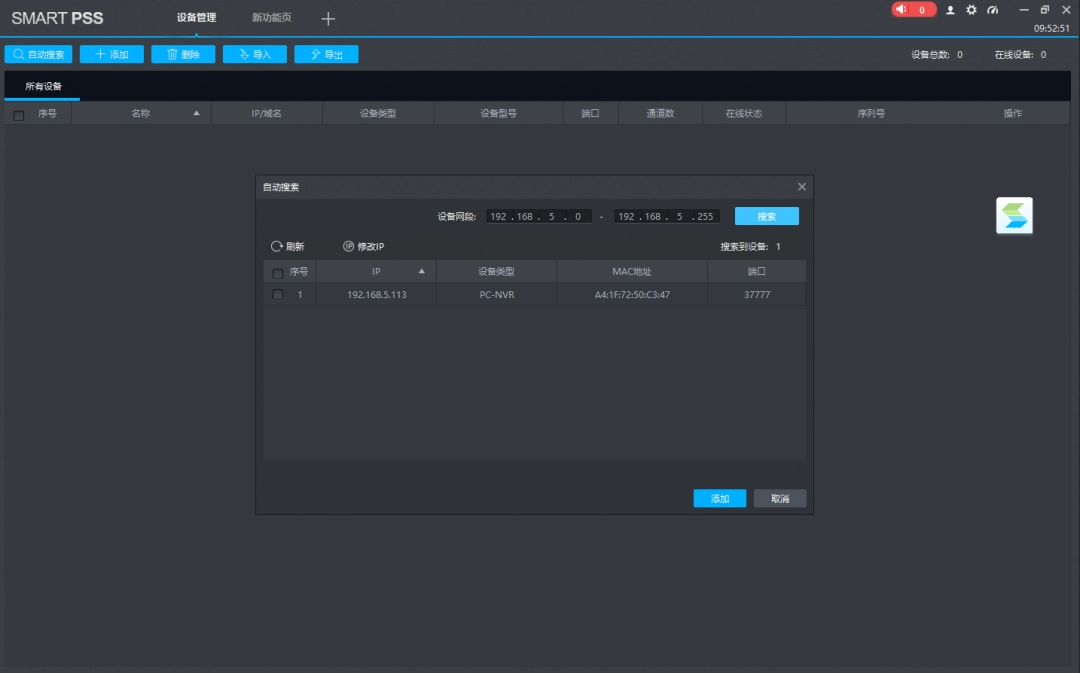Screen dimensions: 1080x673
Task: Click the 添加 add device toolbar icon
Action: coord(111,54)
